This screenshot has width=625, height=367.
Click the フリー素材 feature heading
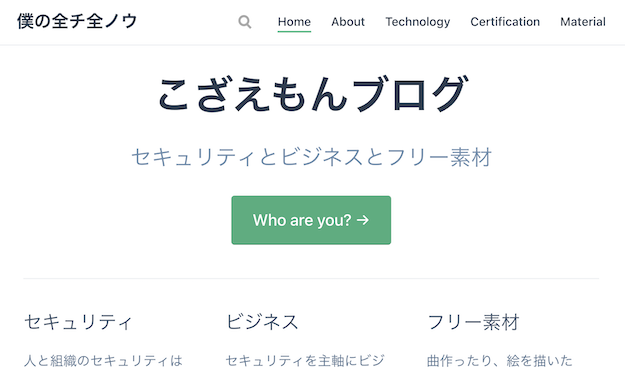[x=474, y=322]
